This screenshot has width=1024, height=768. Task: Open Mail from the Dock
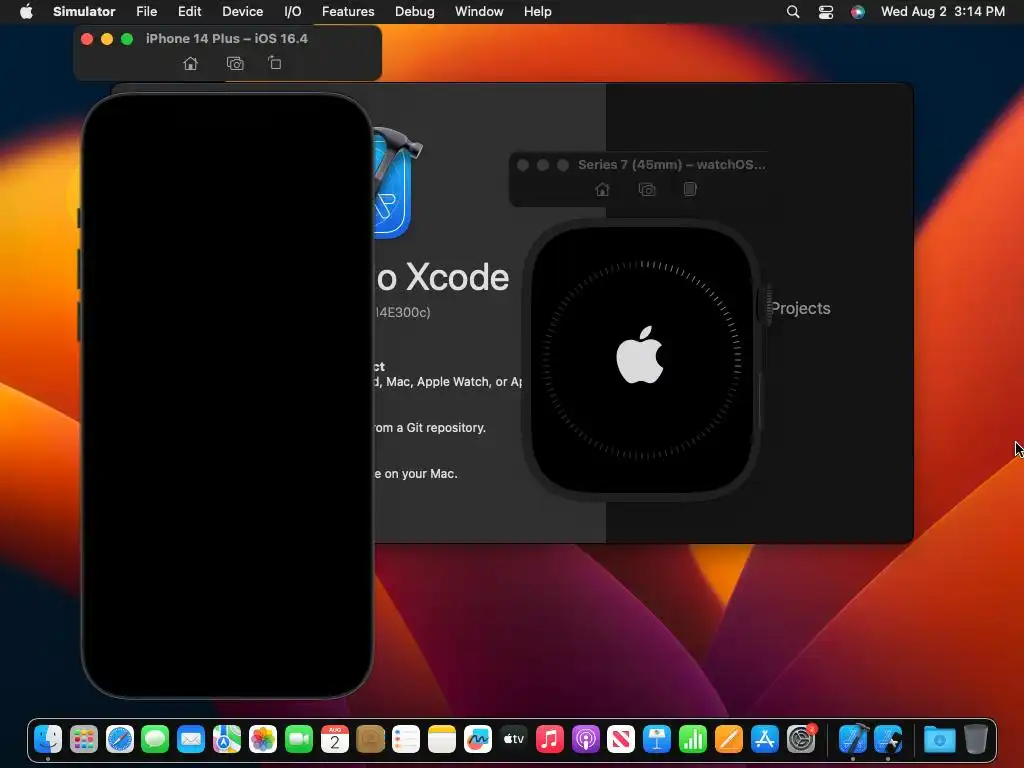[x=191, y=739]
